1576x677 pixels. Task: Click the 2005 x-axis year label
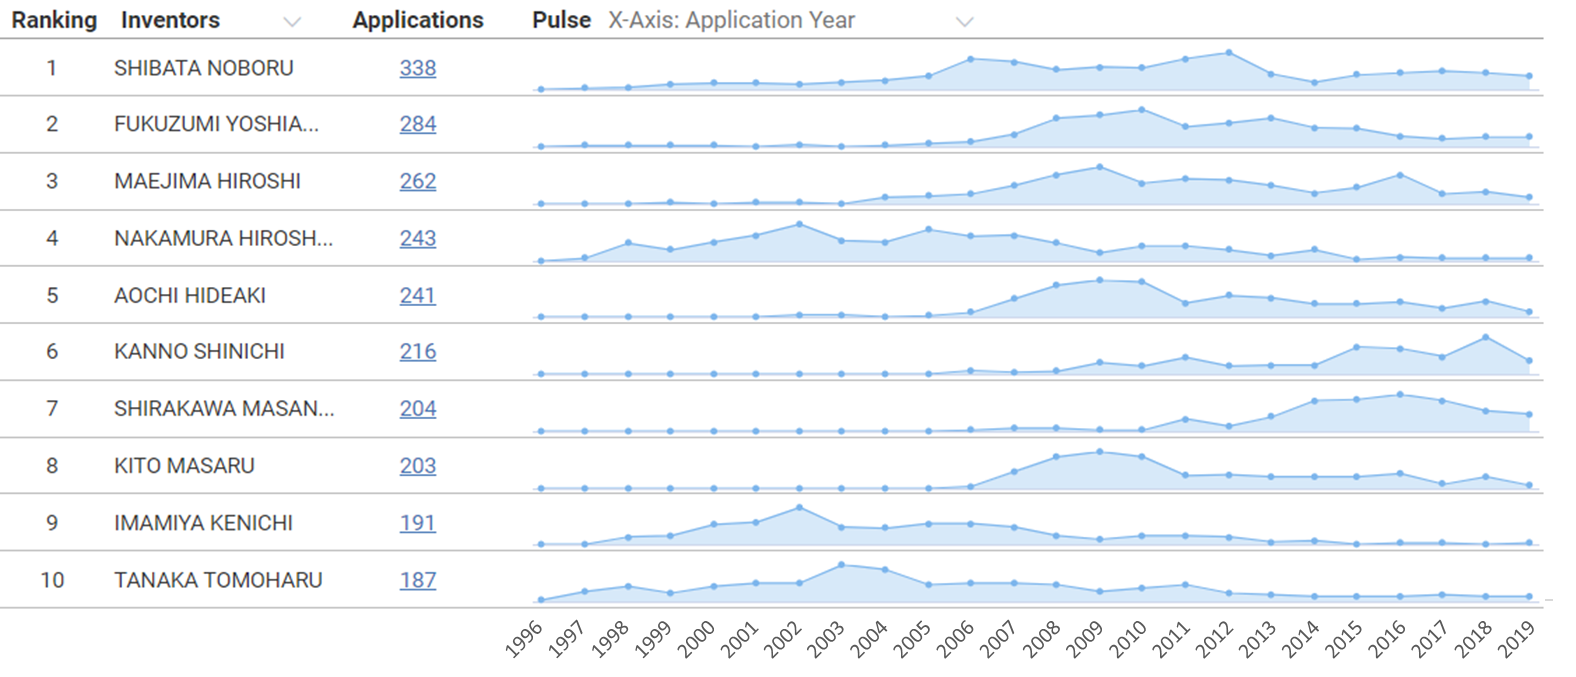911,638
